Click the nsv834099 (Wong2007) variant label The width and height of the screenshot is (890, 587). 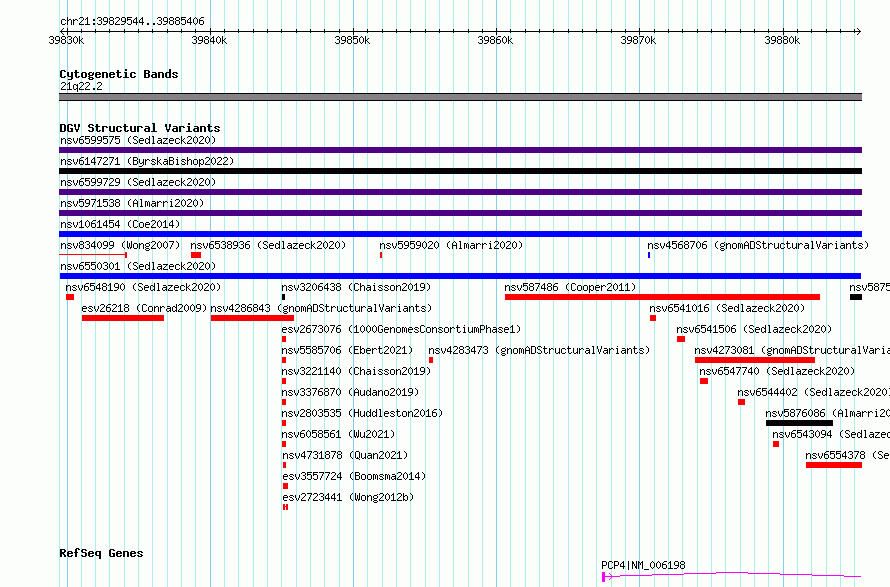[120, 245]
